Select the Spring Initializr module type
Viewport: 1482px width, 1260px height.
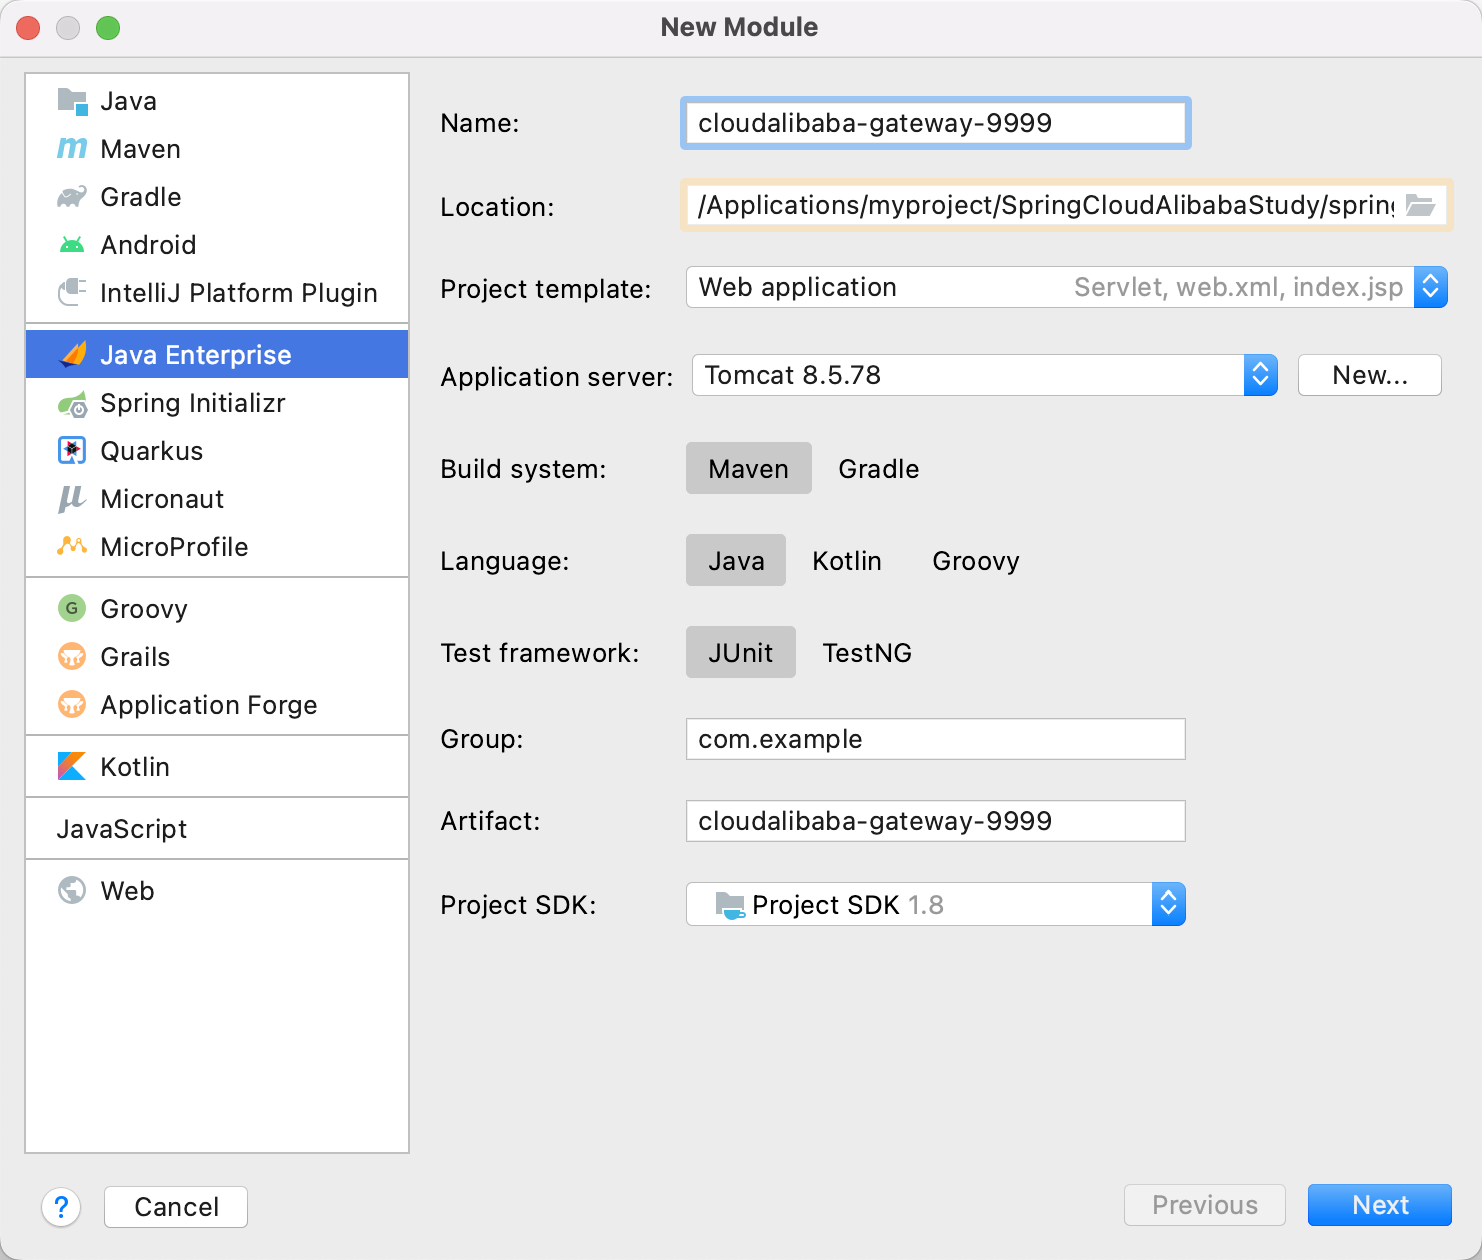coord(217,403)
